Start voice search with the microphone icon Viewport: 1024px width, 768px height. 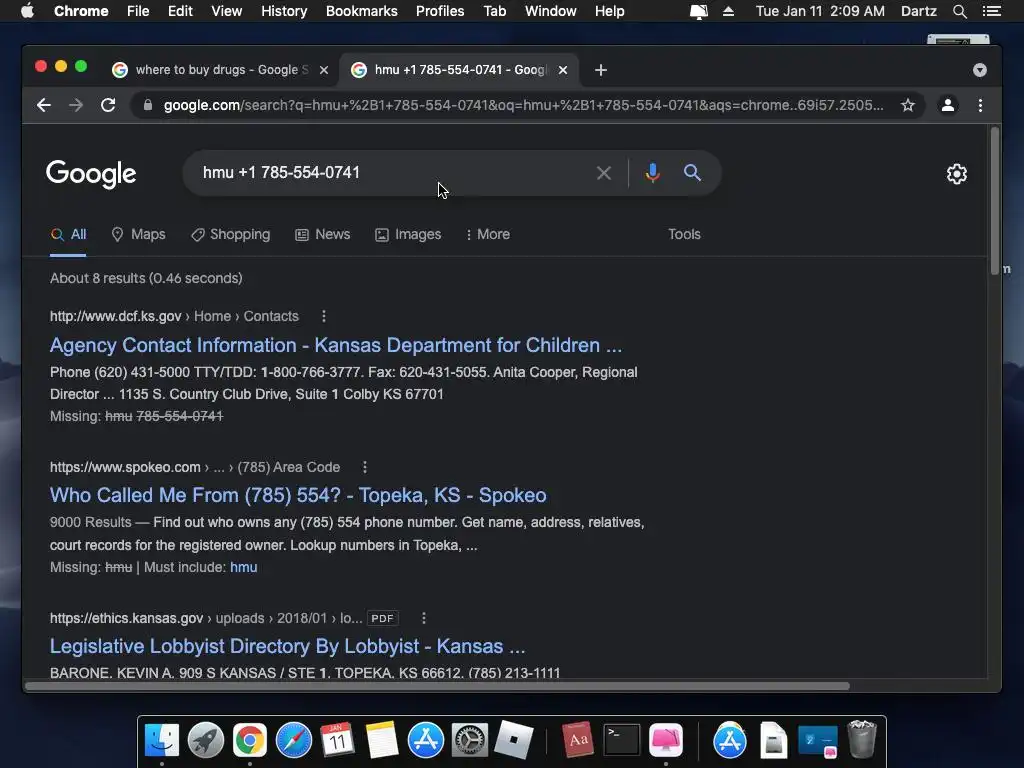click(652, 173)
